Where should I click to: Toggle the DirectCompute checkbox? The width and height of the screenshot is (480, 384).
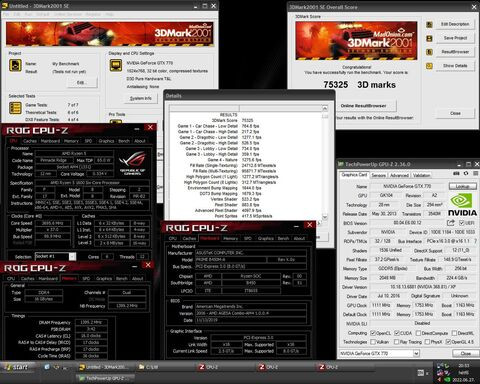tap(418, 333)
